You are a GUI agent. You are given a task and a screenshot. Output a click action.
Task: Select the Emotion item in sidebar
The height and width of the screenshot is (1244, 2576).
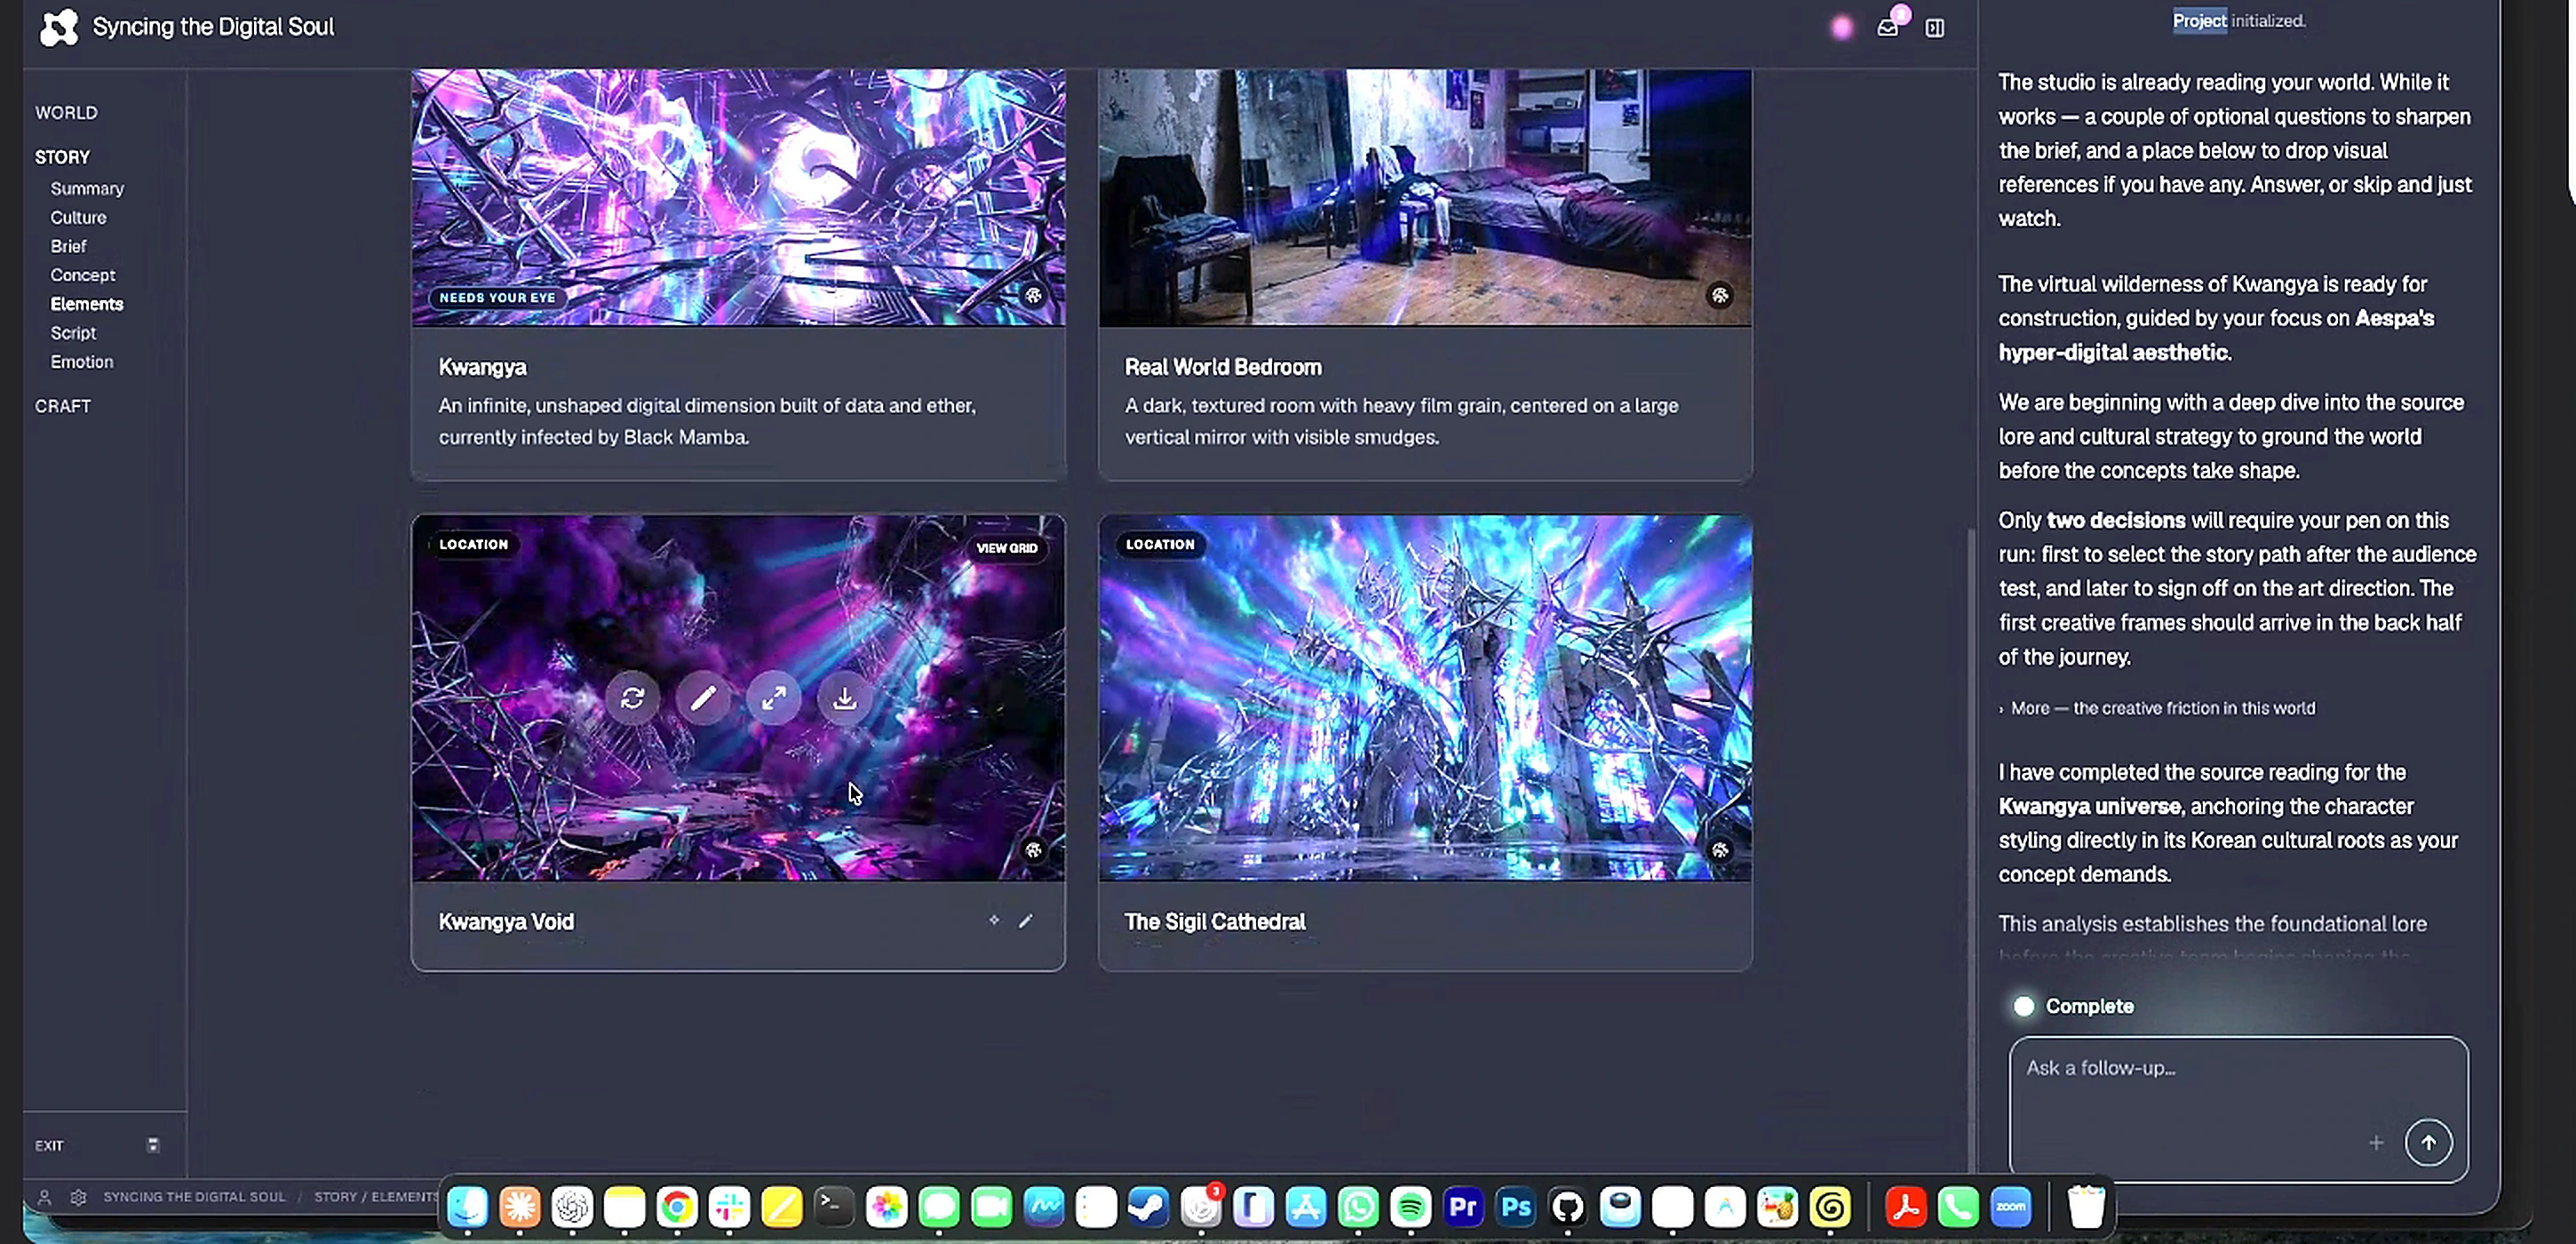[82, 362]
